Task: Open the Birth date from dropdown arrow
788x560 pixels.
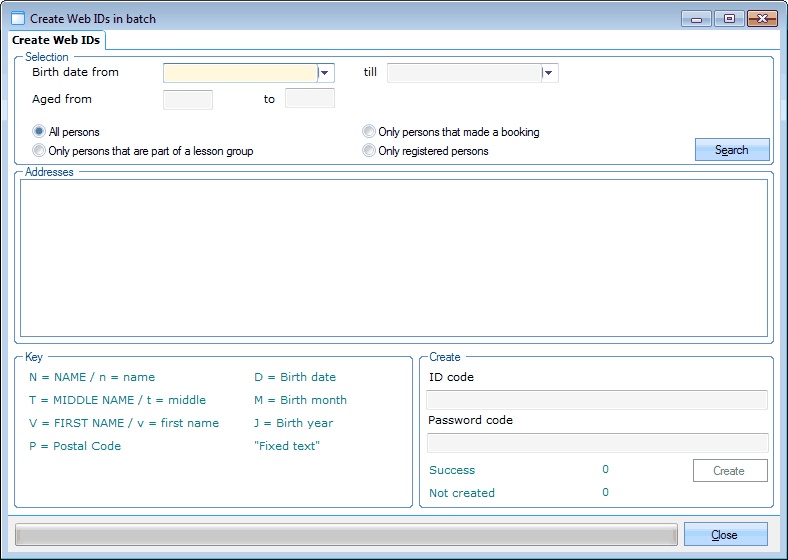Action: pos(325,73)
